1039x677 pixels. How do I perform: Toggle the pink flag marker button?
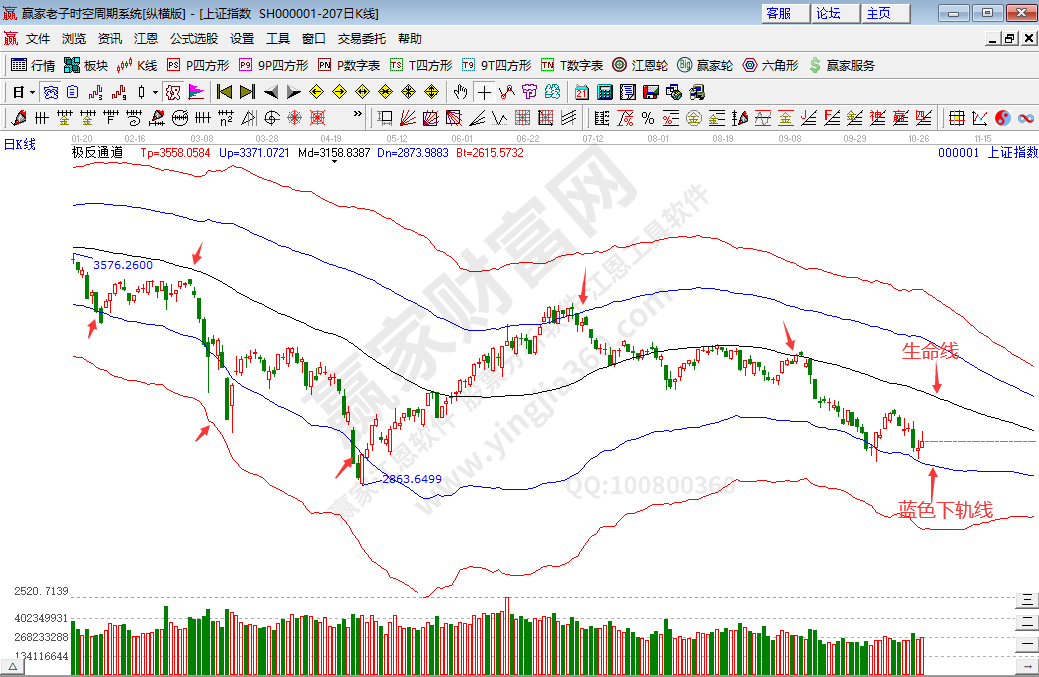click(196, 92)
